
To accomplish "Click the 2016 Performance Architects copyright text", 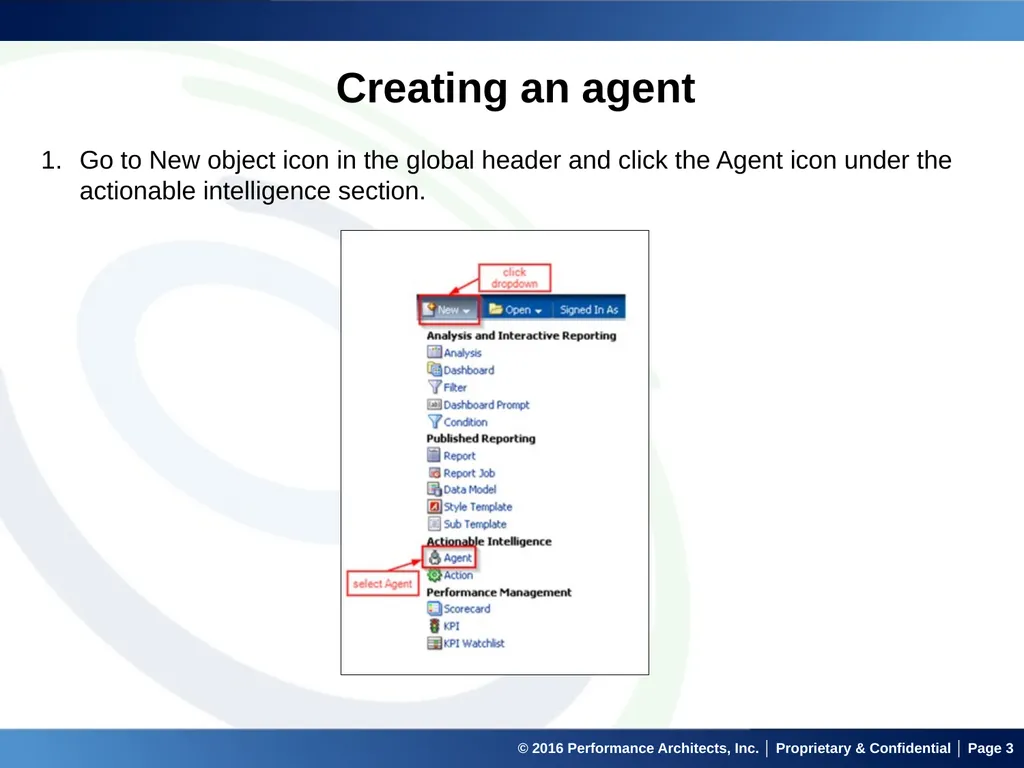I will click(638, 748).
